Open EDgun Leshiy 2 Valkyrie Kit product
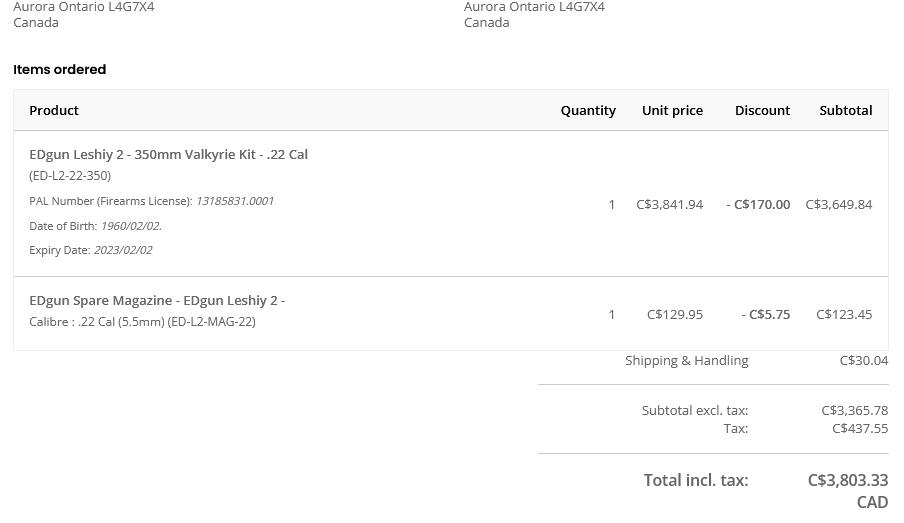 point(168,155)
